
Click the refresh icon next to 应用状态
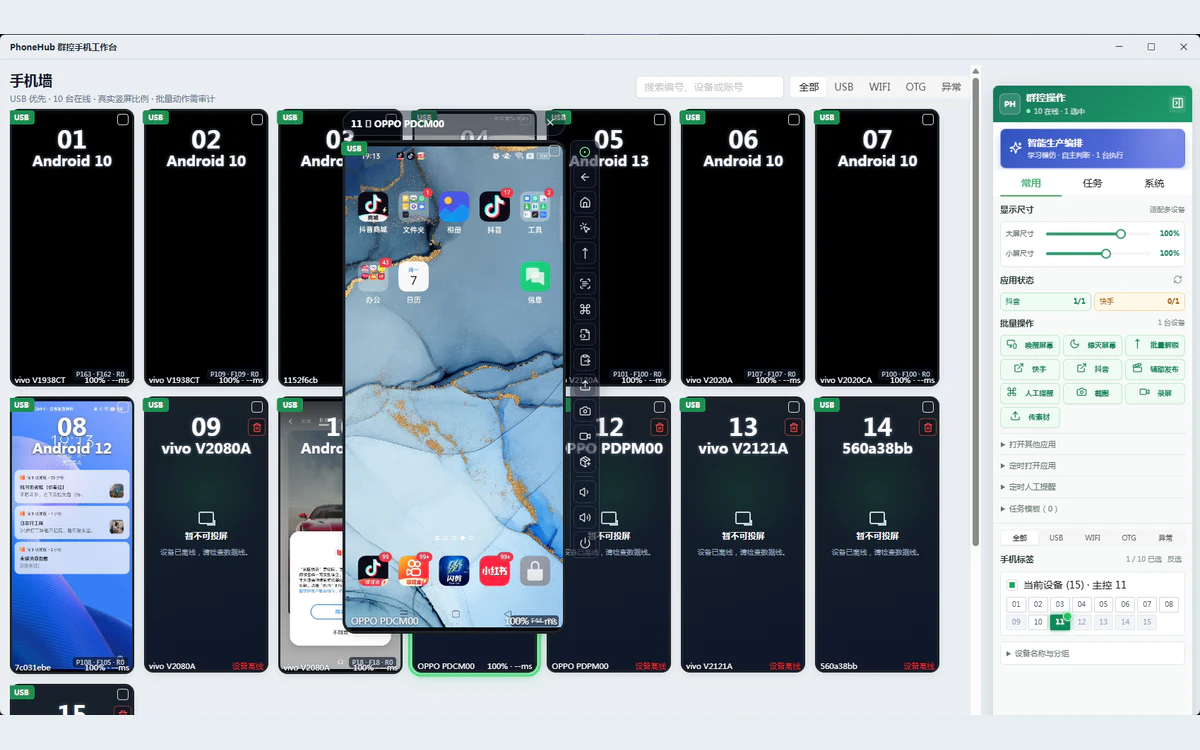tap(1178, 280)
